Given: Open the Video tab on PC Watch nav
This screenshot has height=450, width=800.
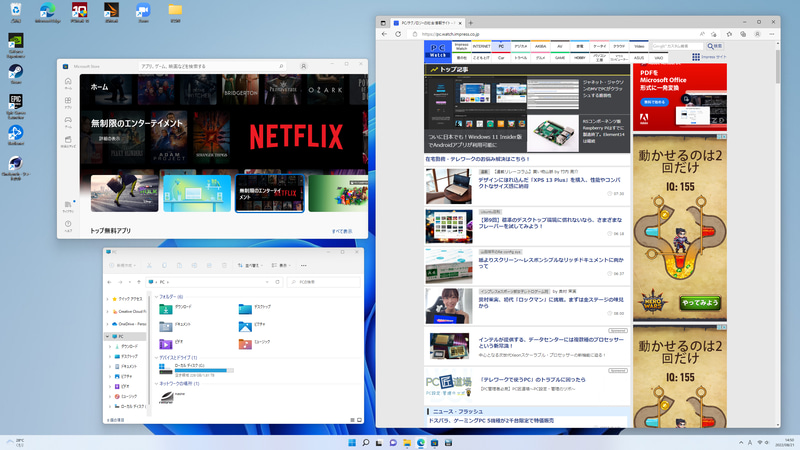Looking at the screenshot, I should 639,46.
